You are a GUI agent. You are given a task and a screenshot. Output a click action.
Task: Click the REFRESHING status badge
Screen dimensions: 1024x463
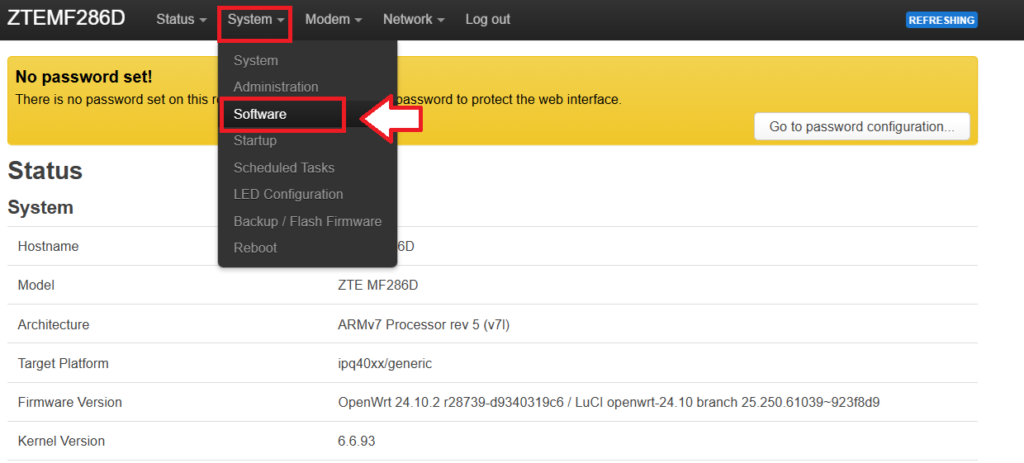[941, 20]
